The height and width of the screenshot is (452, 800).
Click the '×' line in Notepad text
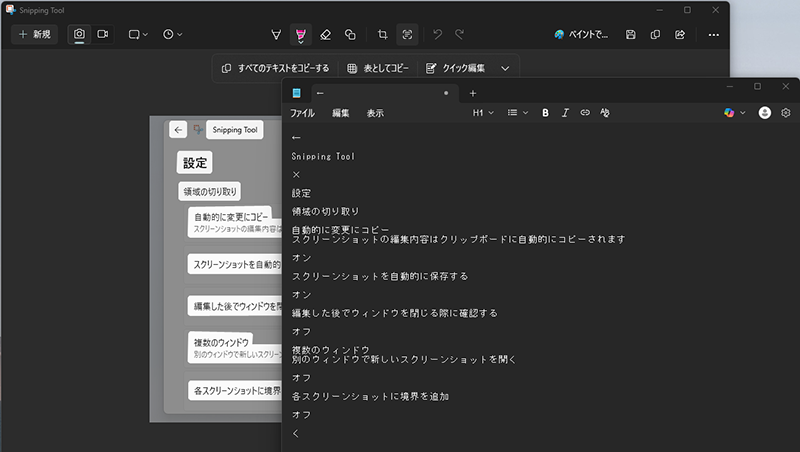coord(296,174)
